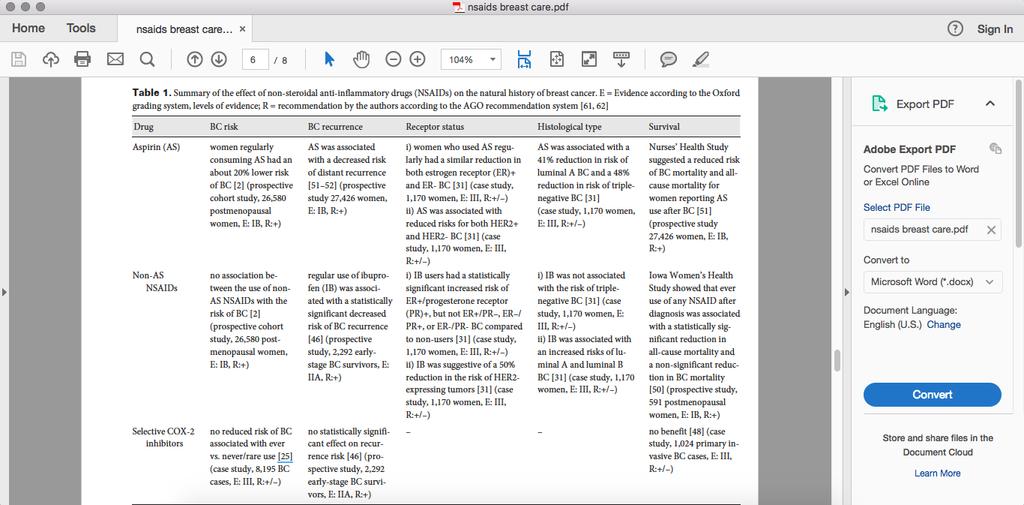Click the Export PDF panel icon
The width and height of the screenshot is (1024, 505).
click(880, 104)
